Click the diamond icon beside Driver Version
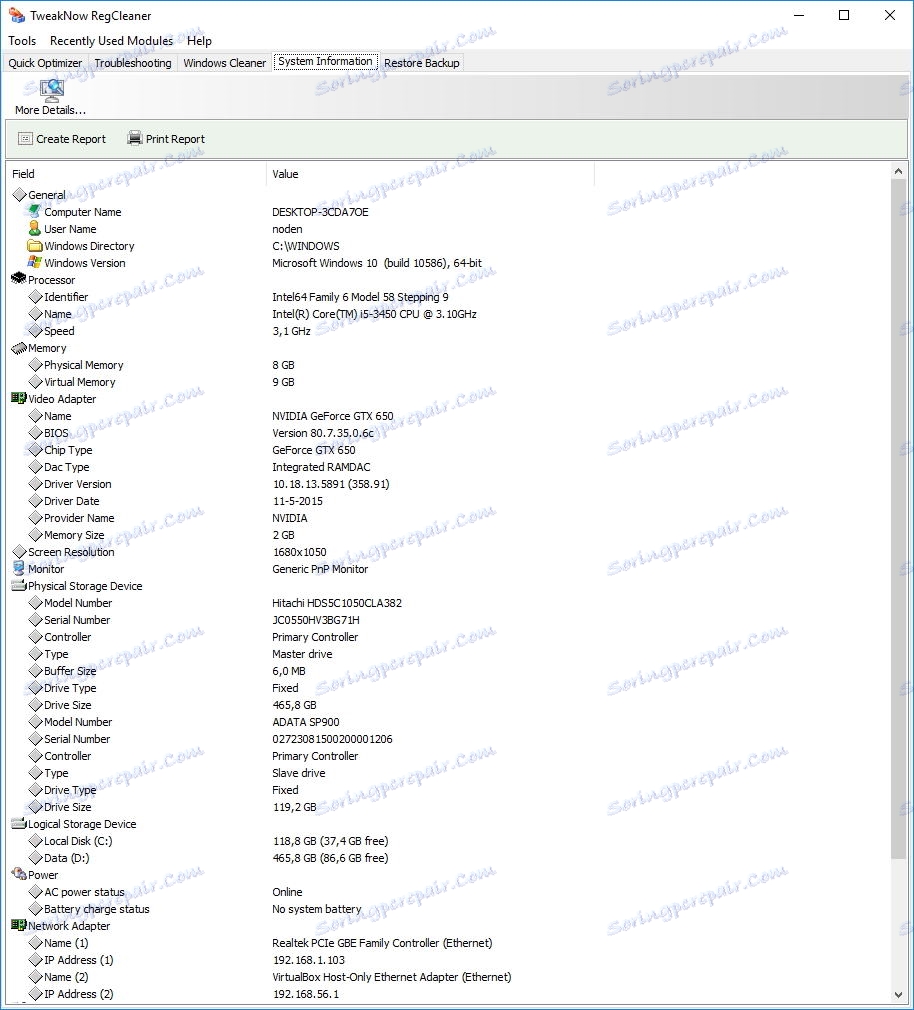Image resolution: width=914 pixels, height=1010 pixels. (x=35, y=484)
